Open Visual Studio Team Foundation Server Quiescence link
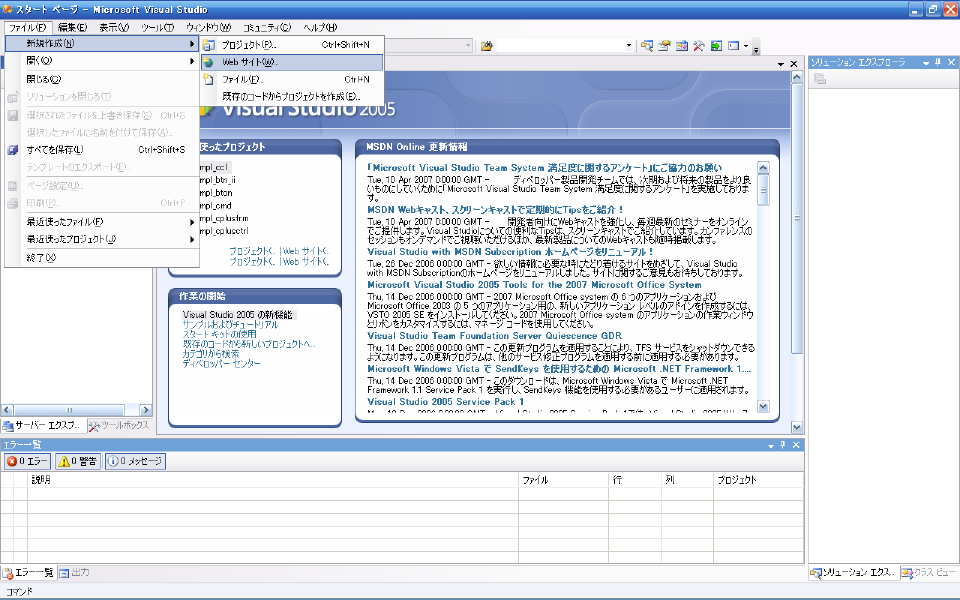This screenshot has height=600, width=960. (495, 336)
